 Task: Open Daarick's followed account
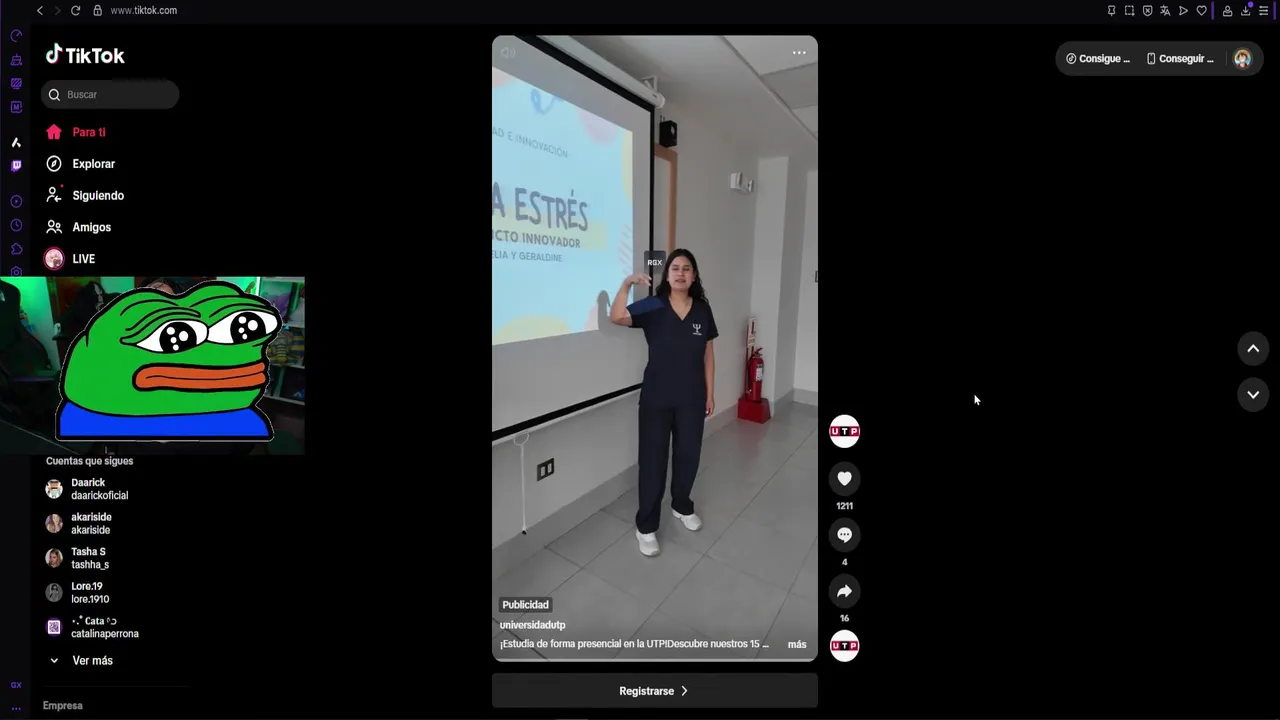[87, 489]
